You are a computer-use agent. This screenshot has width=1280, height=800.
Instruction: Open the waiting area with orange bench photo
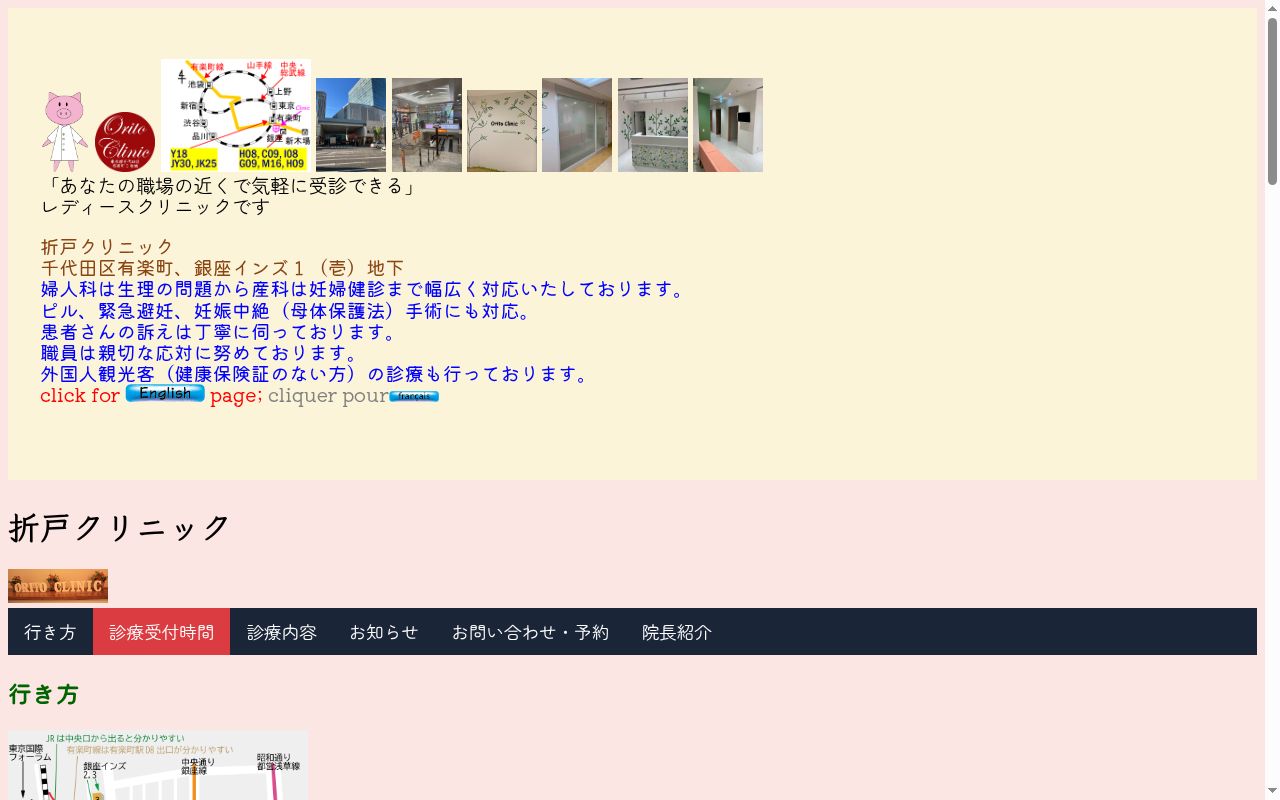click(728, 125)
